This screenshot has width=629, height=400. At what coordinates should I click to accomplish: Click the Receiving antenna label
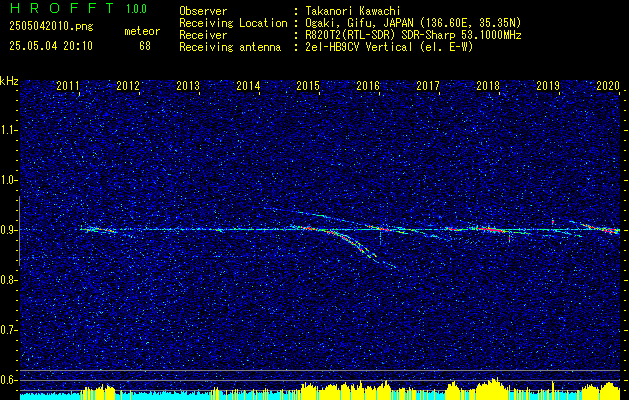coord(230,47)
